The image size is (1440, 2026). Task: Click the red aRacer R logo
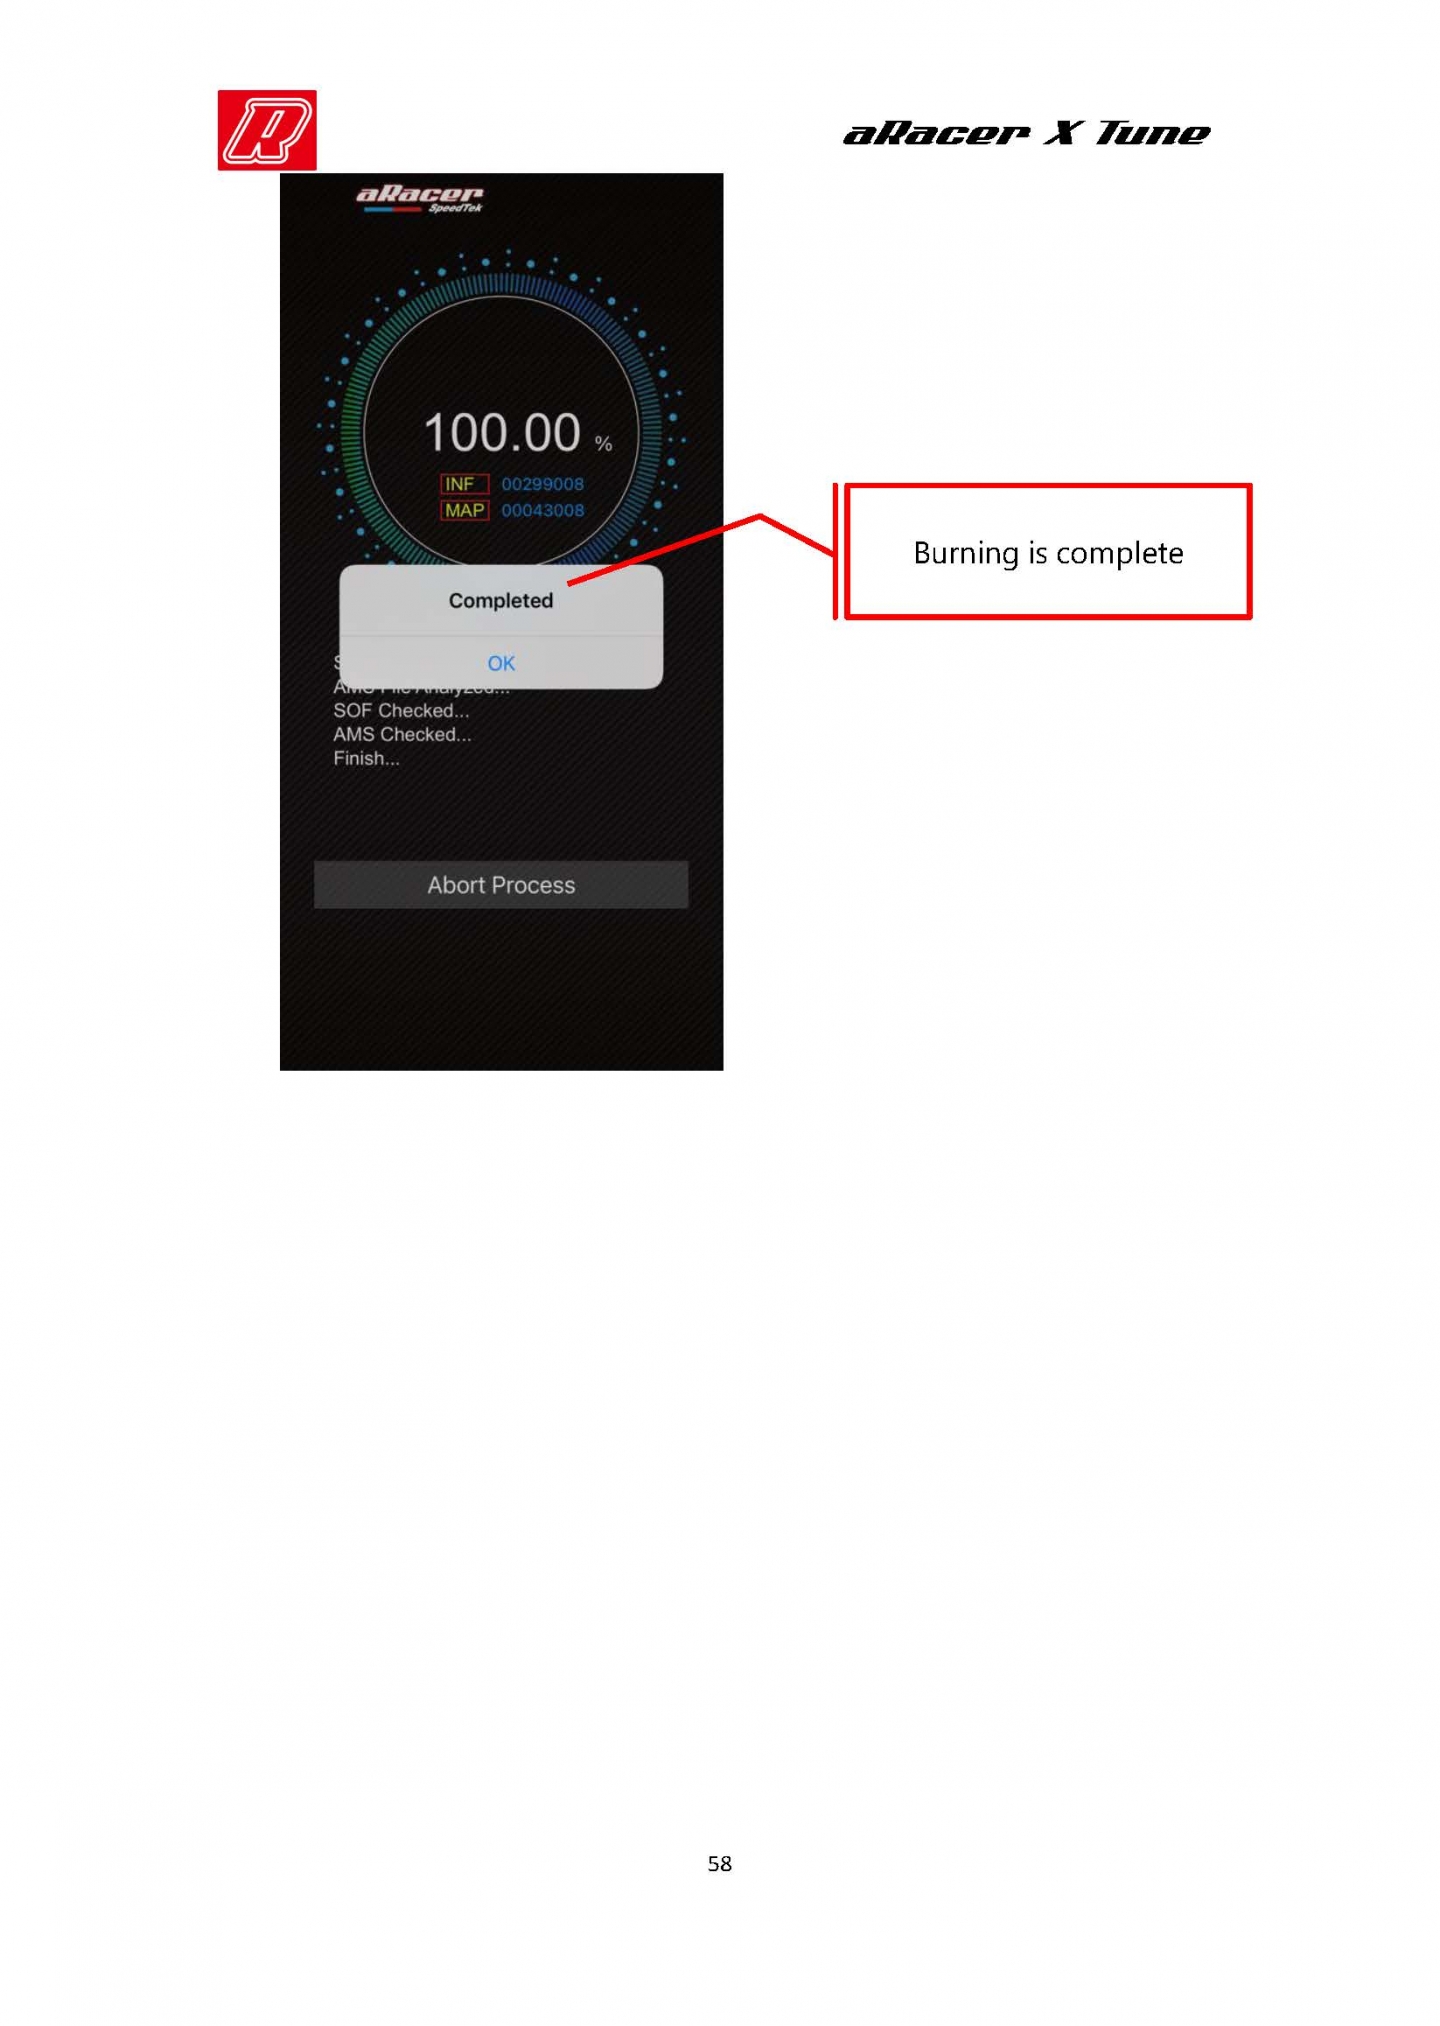[267, 130]
